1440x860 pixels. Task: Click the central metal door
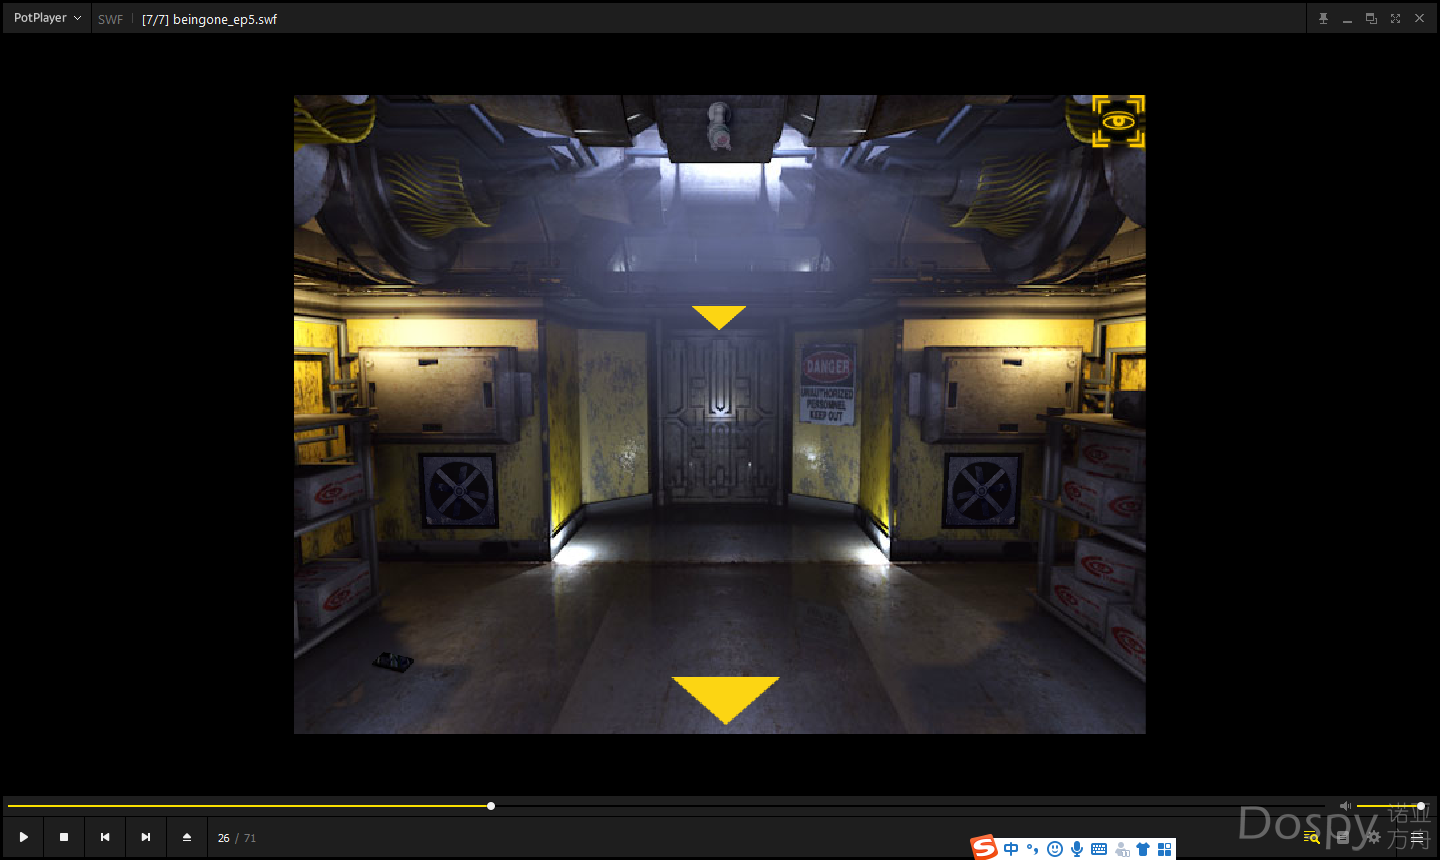(719, 418)
